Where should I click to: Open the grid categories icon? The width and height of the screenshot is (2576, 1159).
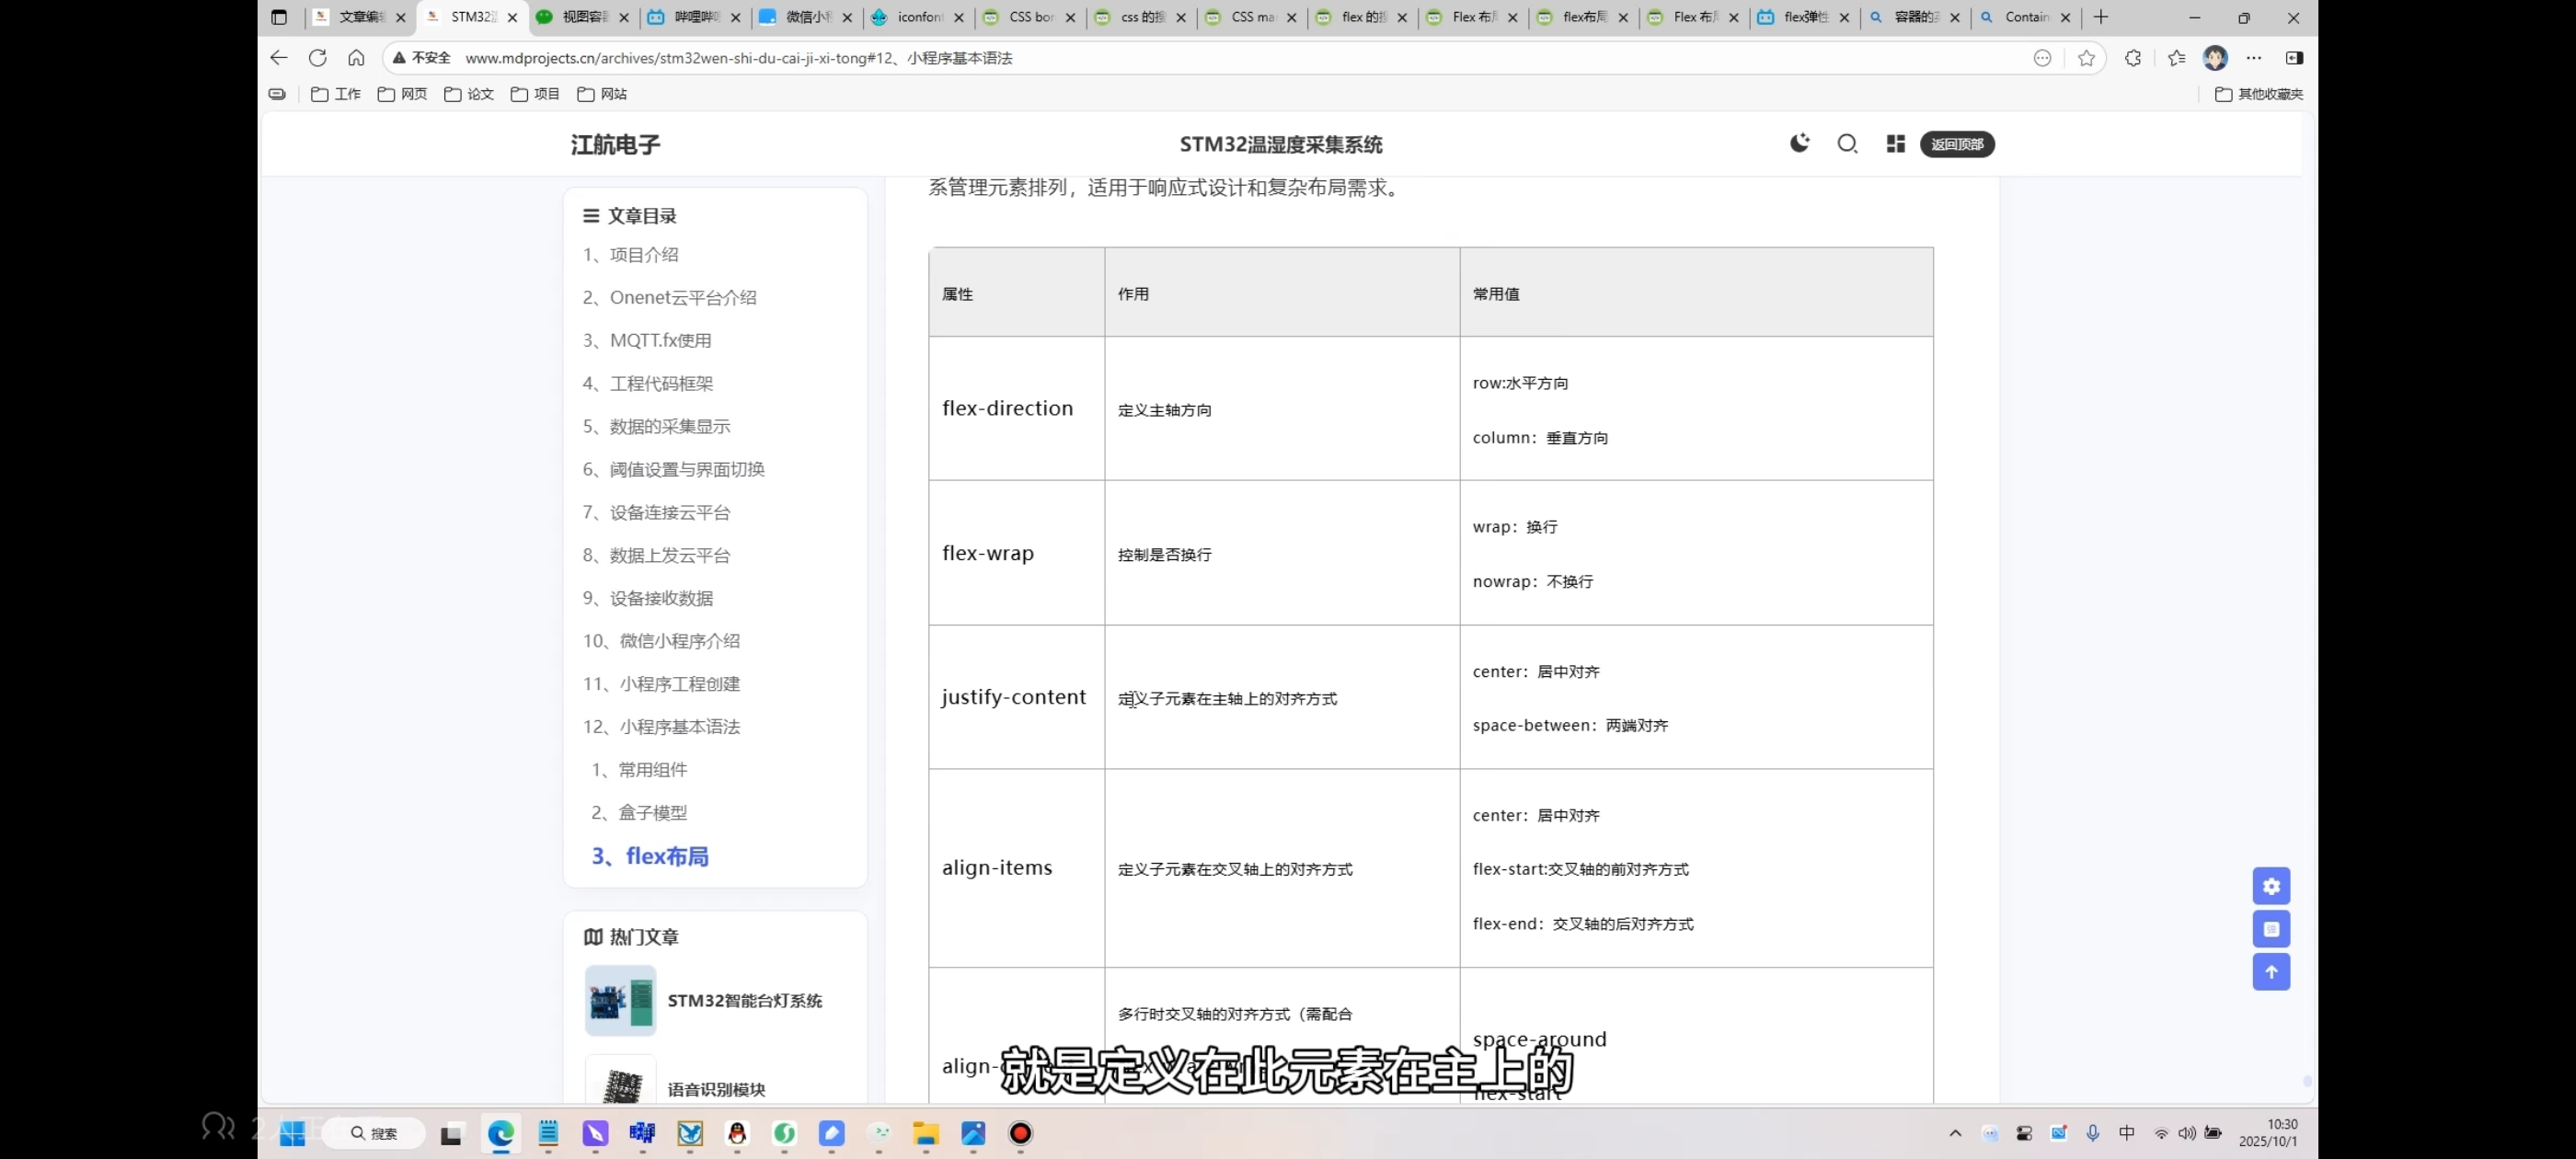coord(1895,144)
